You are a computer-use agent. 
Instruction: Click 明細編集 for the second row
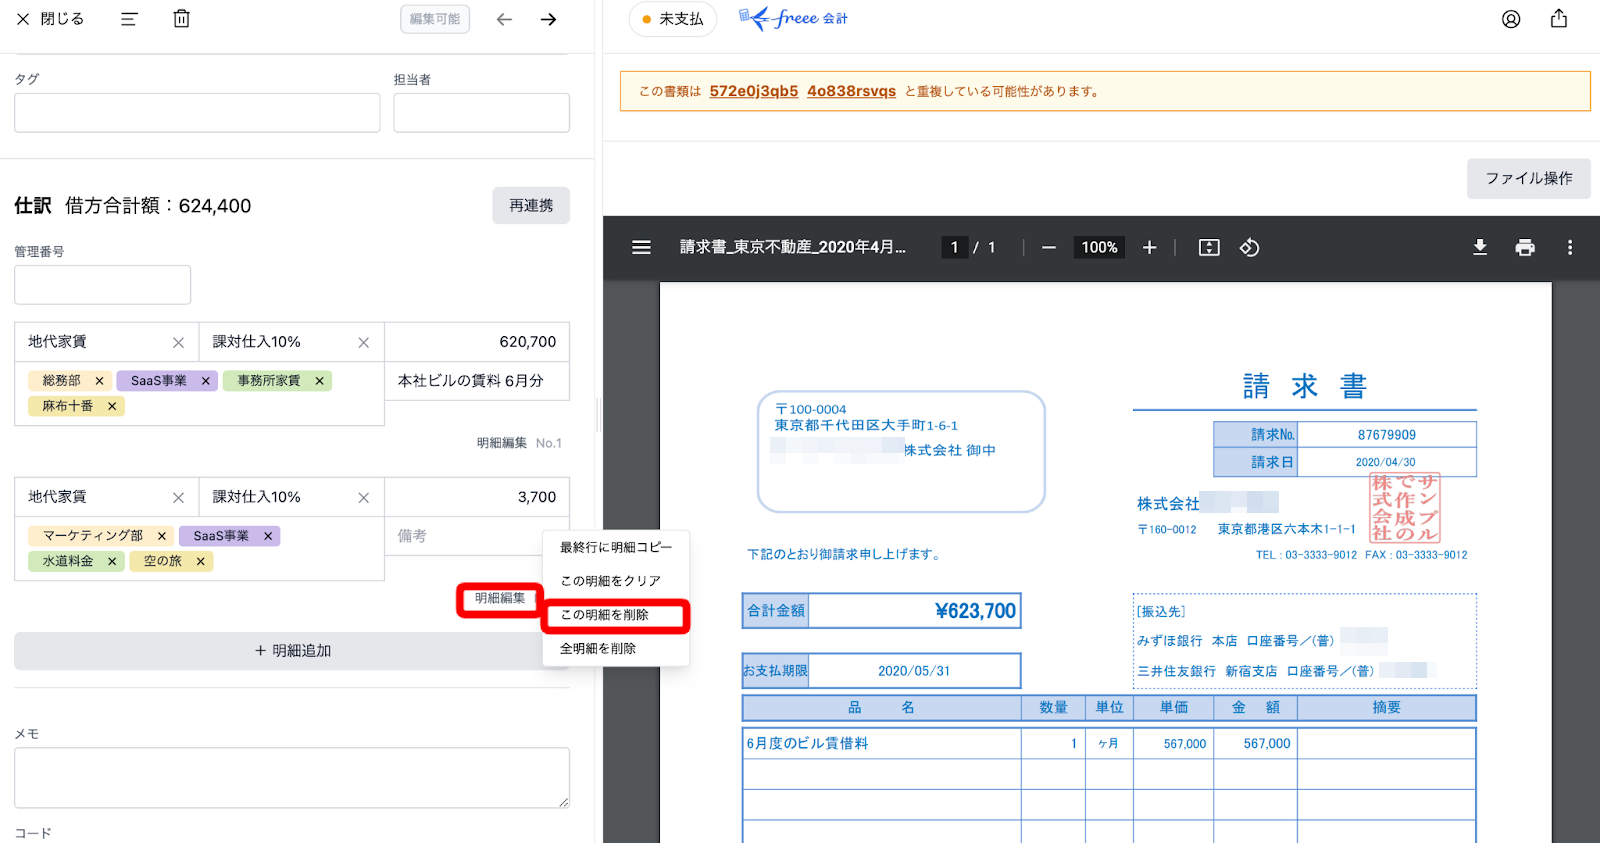(x=499, y=598)
